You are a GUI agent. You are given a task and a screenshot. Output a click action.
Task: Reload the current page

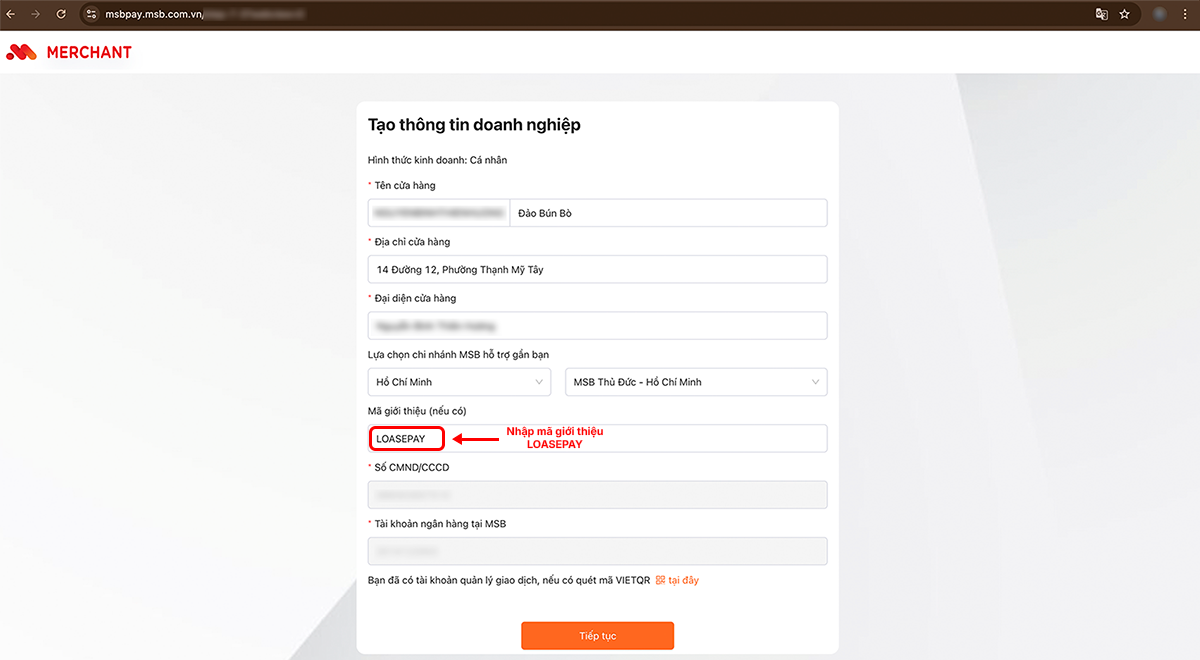(x=61, y=15)
